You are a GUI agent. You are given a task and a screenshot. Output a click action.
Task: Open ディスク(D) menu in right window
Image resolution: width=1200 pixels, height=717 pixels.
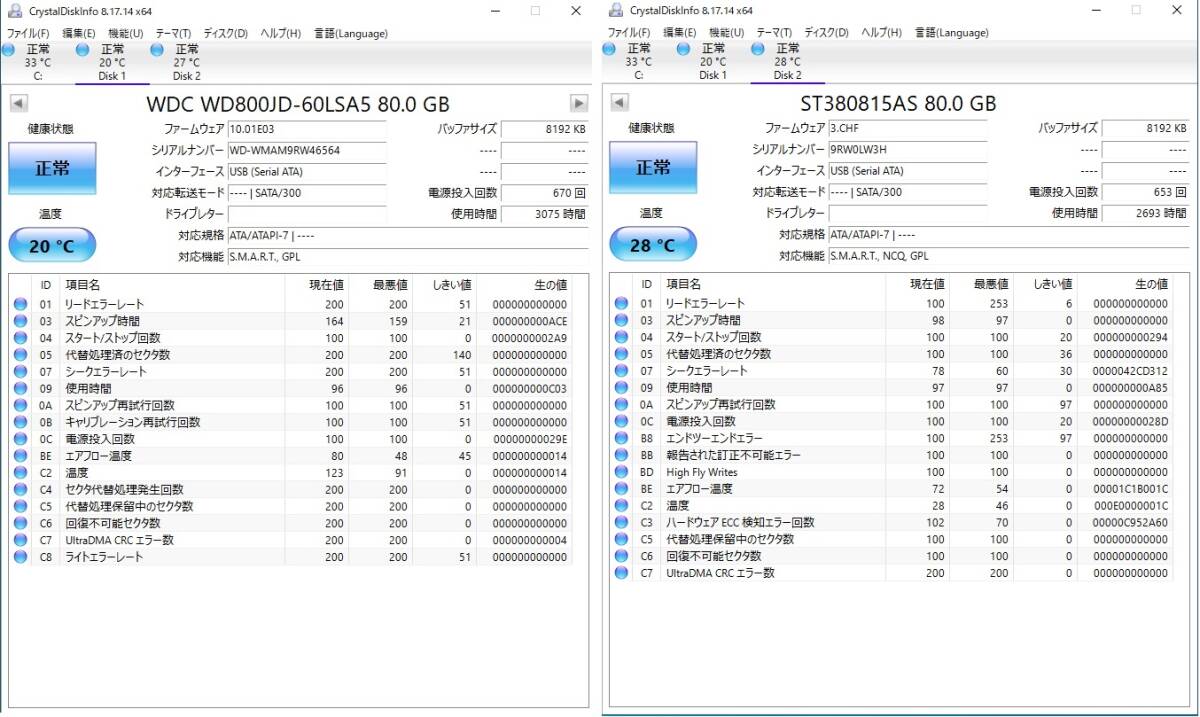(x=826, y=33)
